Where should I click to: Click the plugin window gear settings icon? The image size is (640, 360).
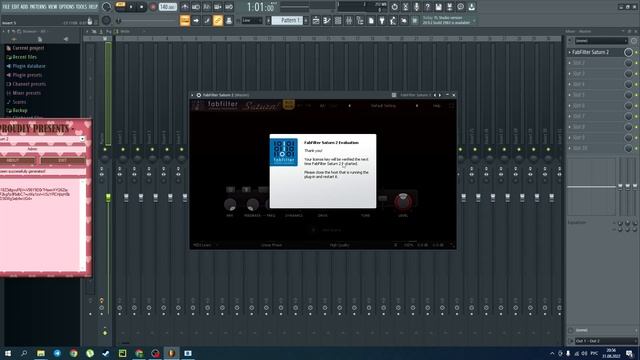199,95
